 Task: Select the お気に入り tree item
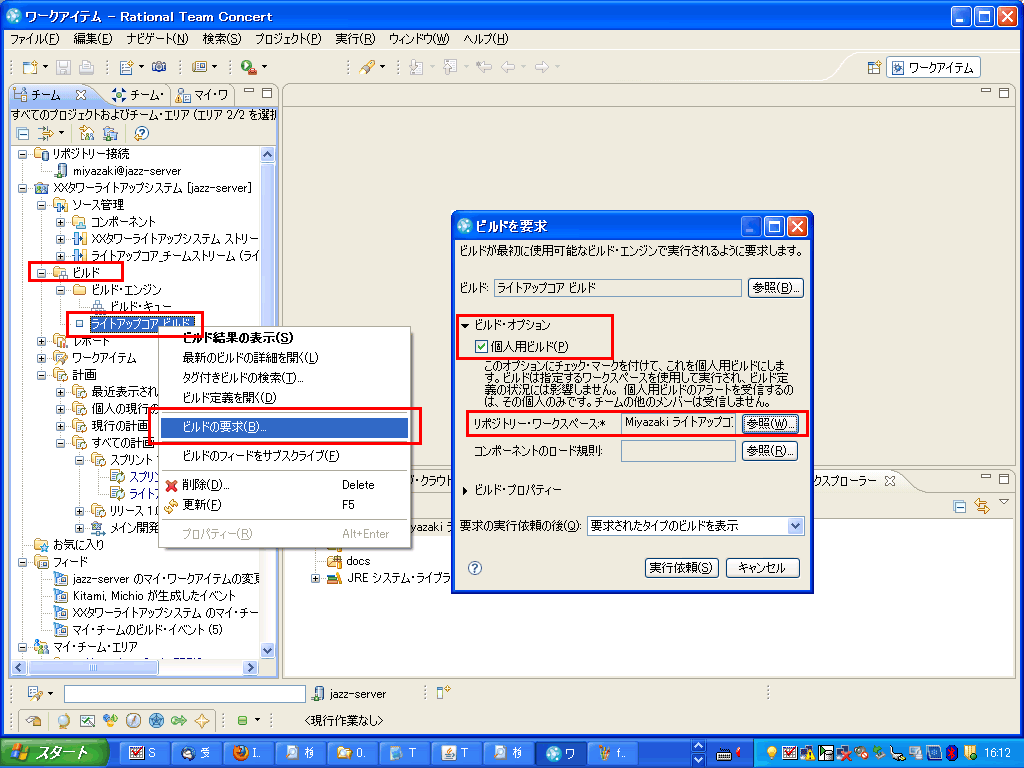click(x=78, y=545)
